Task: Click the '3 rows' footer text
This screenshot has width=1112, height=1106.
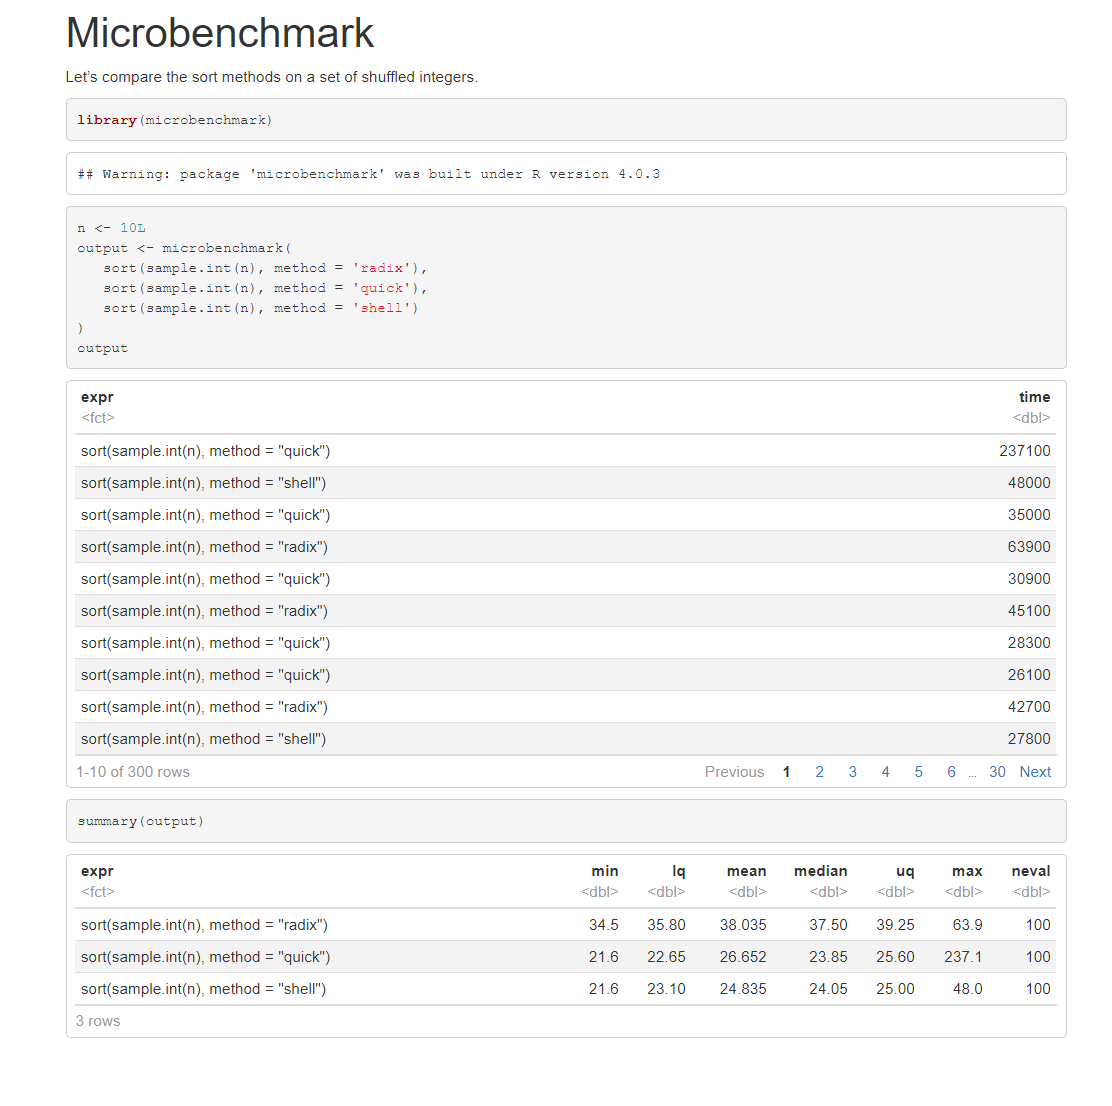Action: coord(98,1021)
